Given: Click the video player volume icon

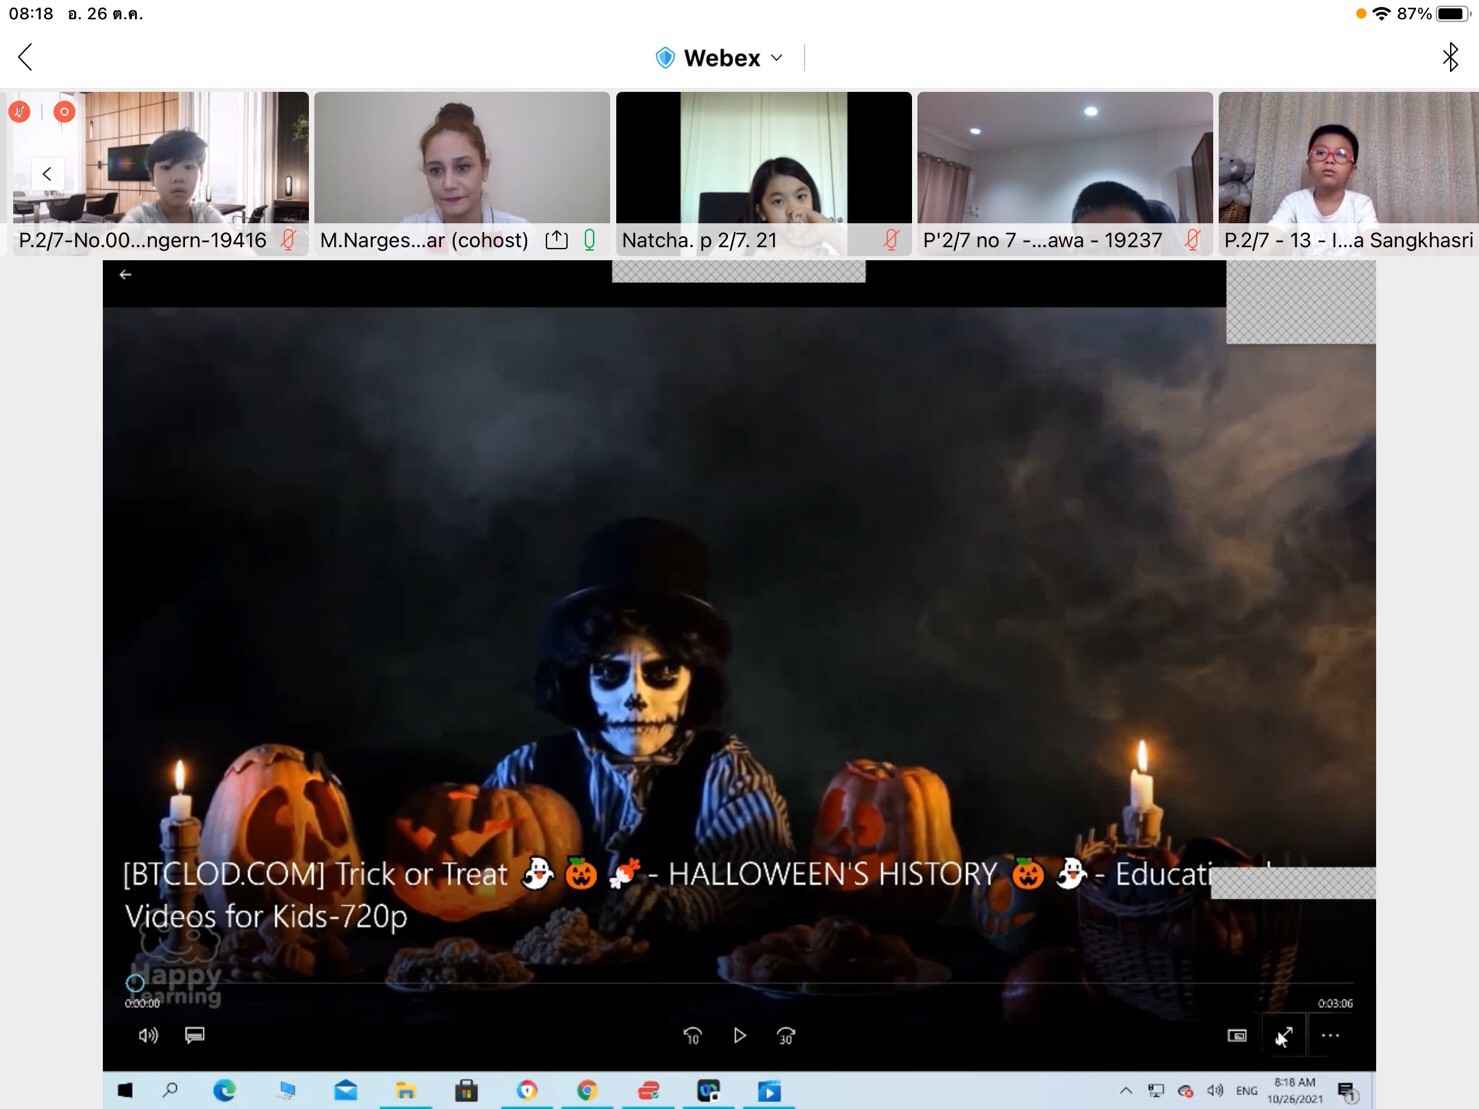Looking at the screenshot, I should point(148,1036).
